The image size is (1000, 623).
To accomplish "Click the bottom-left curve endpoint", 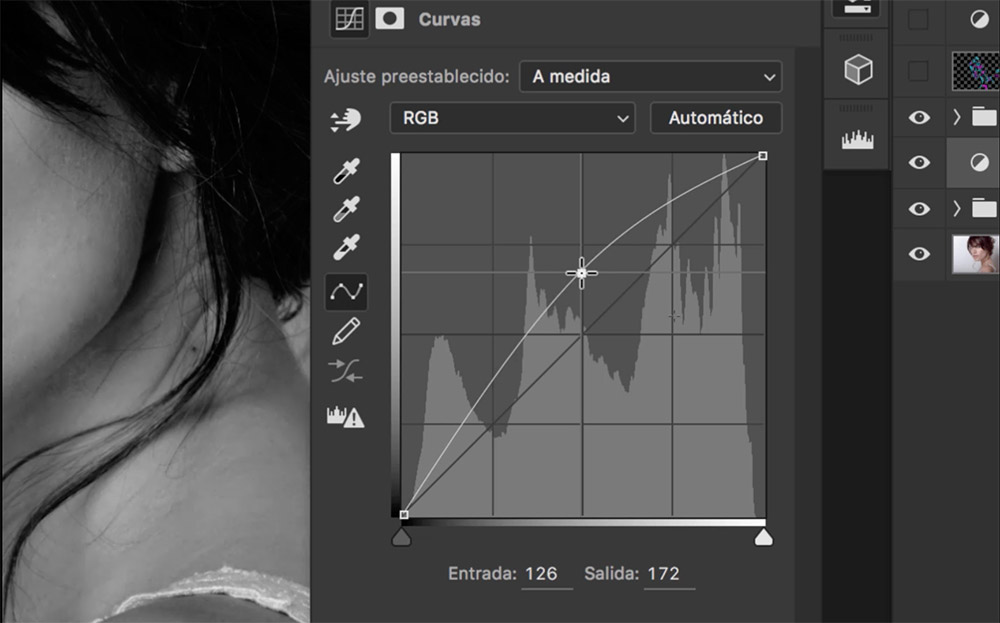I will [x=404, y=515].
